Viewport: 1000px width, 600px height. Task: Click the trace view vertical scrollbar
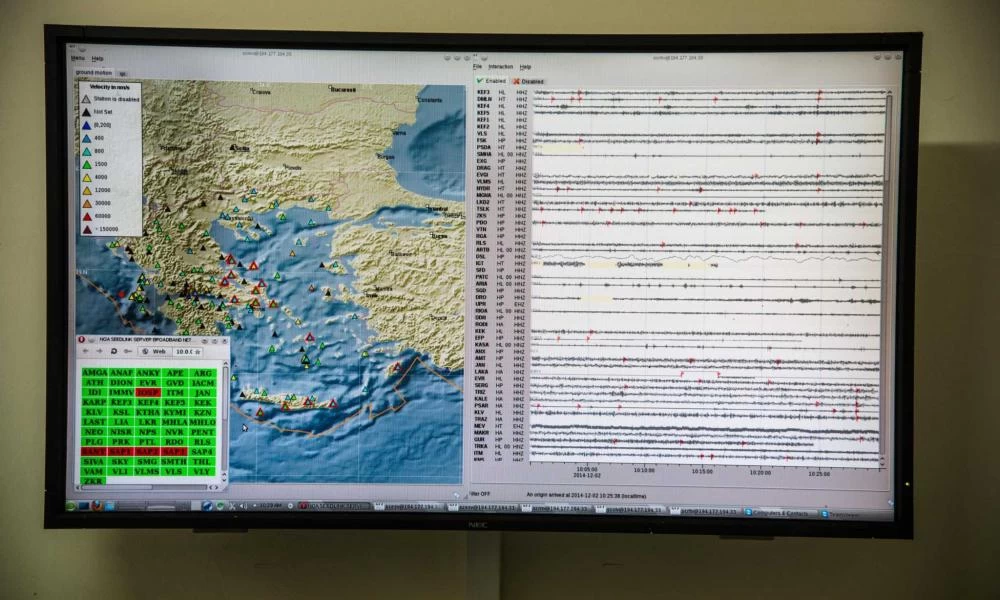click(x=888, y=140)
